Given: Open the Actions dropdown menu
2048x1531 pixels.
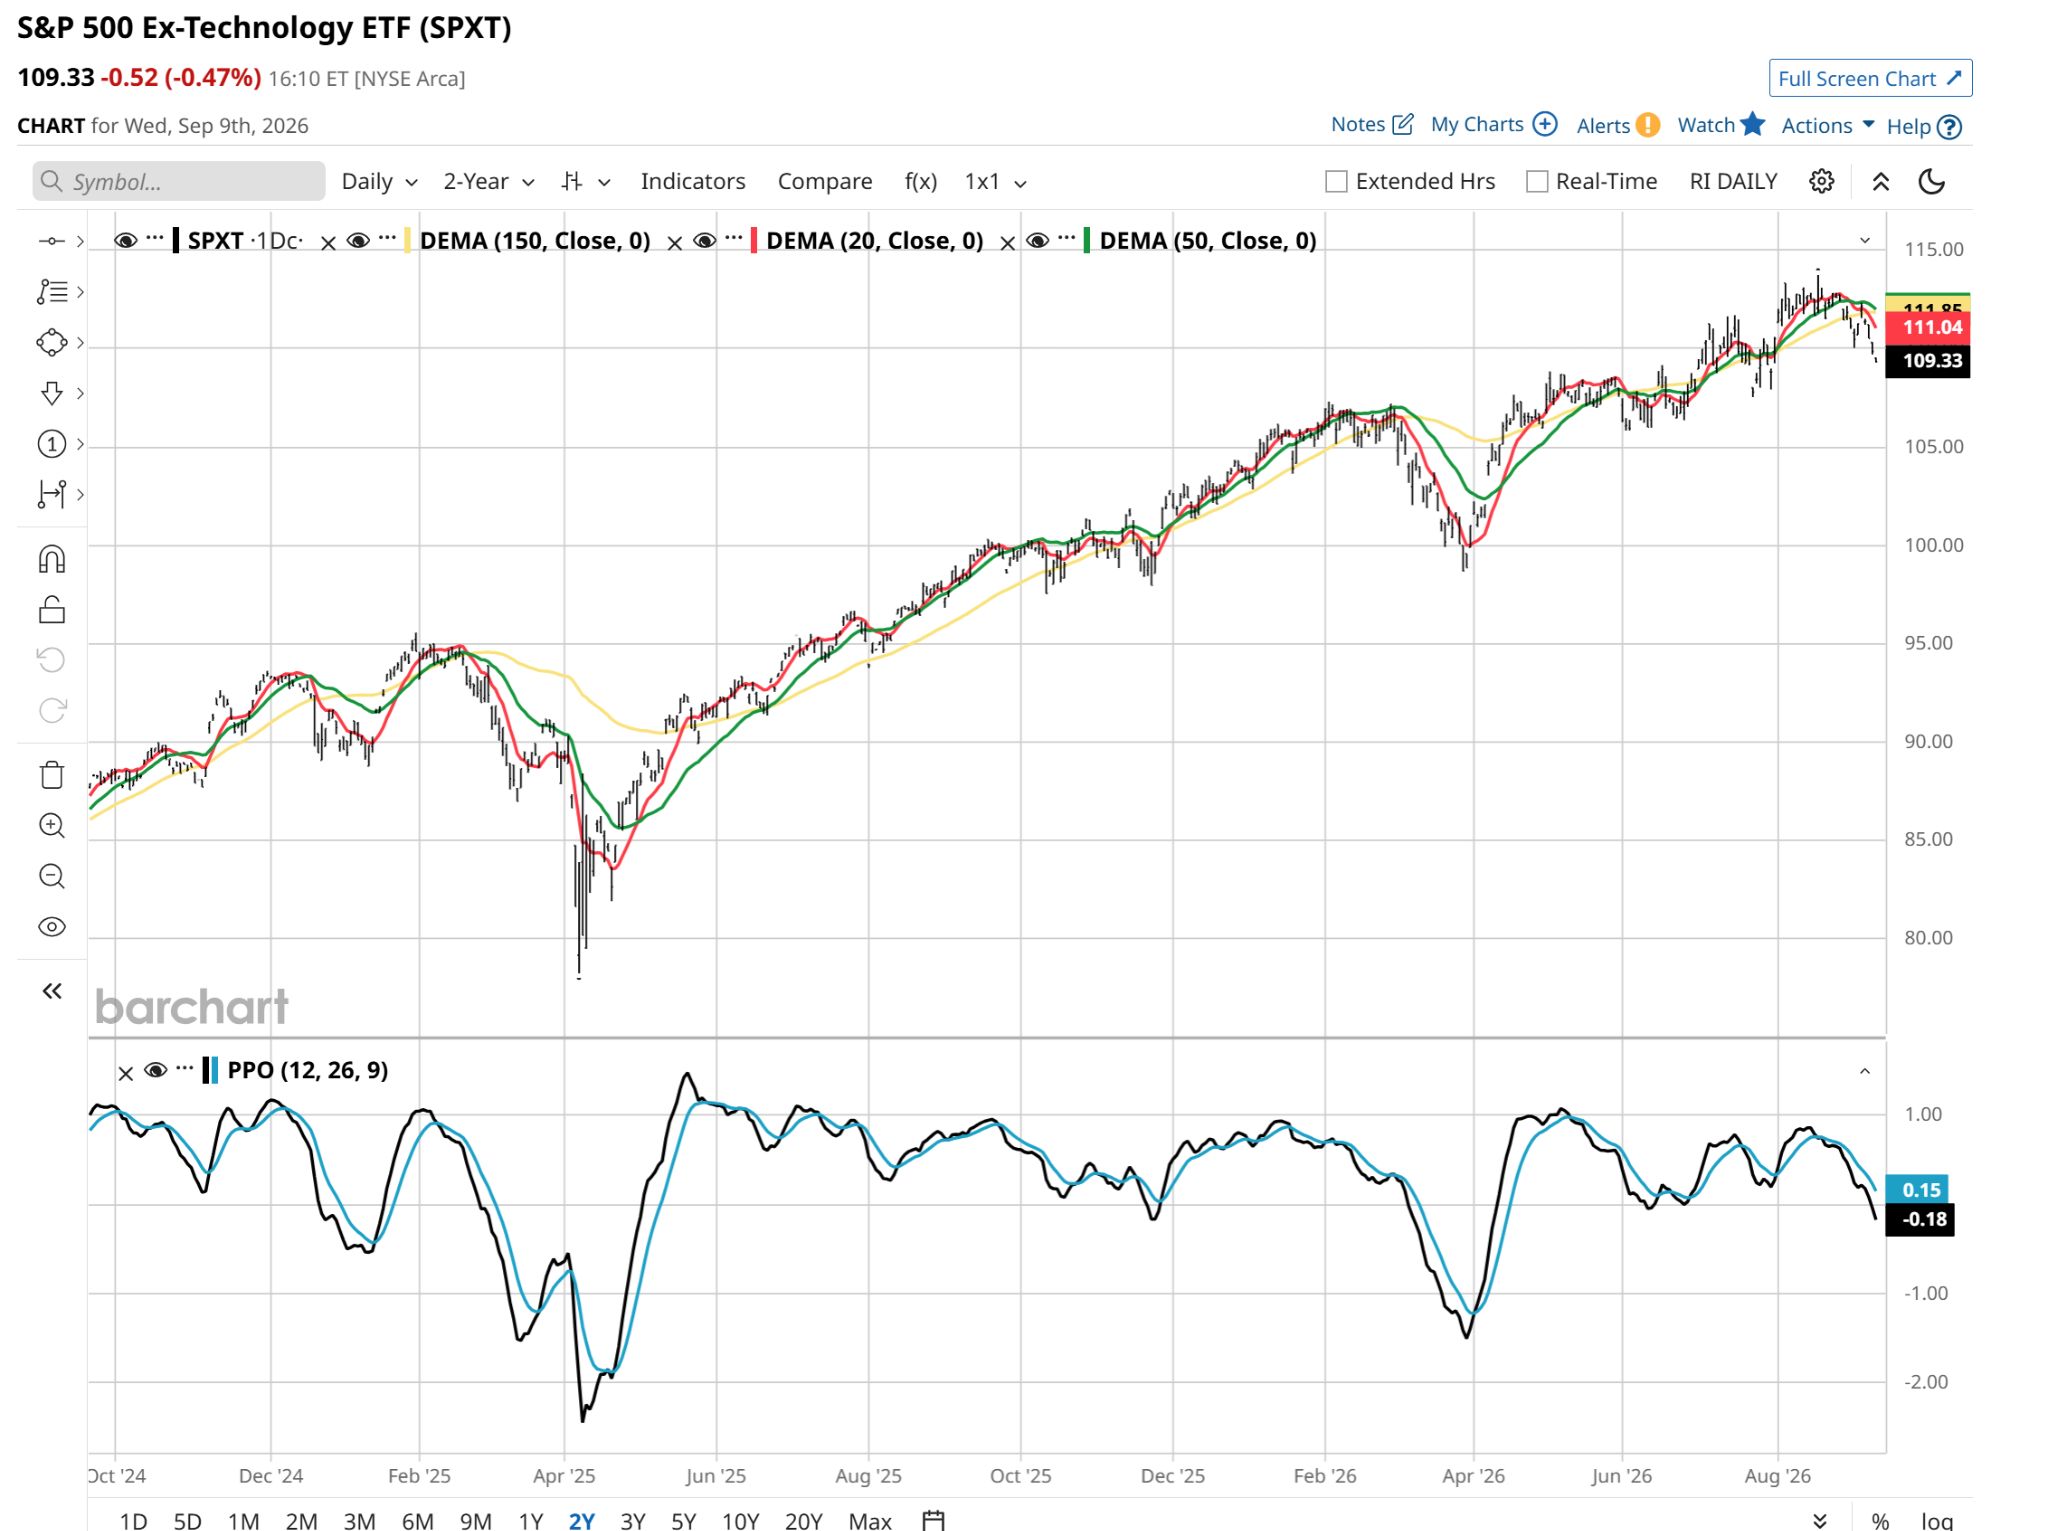Looking at the screenshot, I should [x=1827, y=126].
